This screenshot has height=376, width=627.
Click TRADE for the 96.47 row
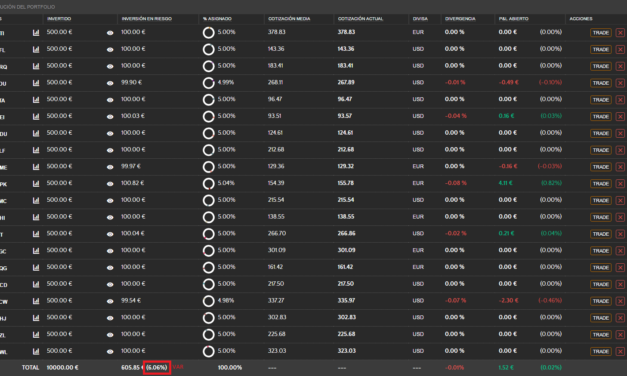(601, 100)
